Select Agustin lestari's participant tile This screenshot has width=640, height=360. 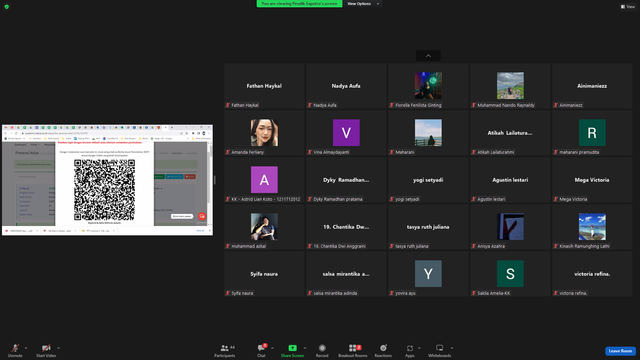(x=510, y=180)
